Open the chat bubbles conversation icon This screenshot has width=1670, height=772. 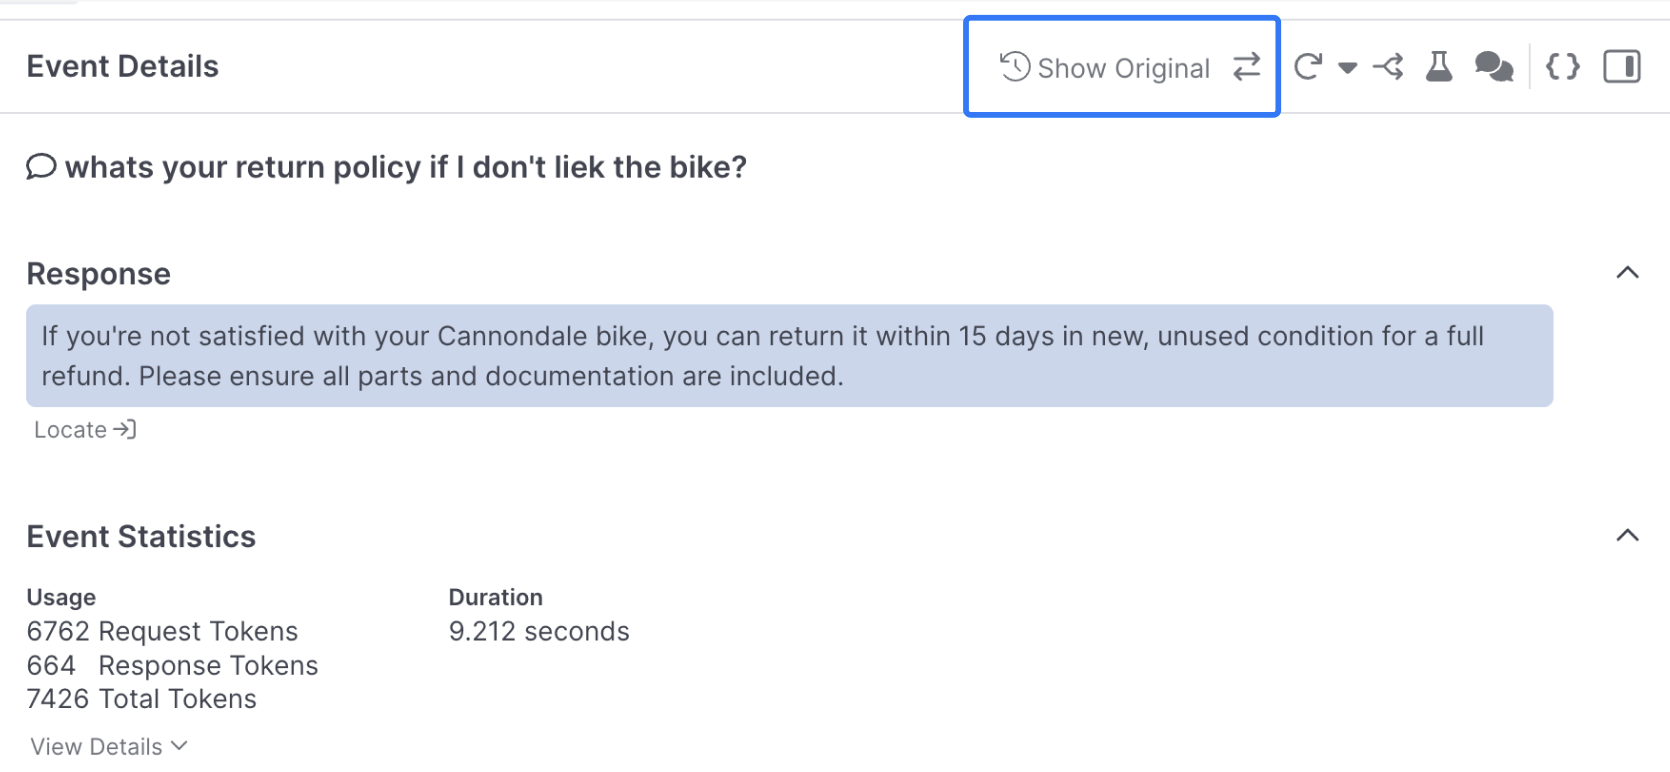1494,67
